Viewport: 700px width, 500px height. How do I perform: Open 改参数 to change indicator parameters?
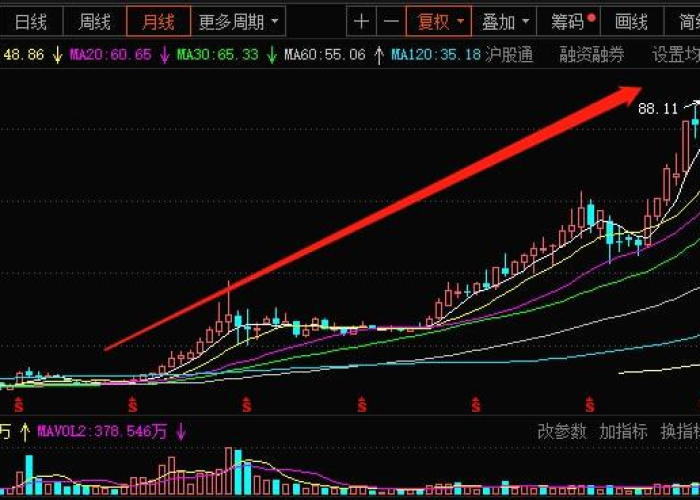point(562,431)
